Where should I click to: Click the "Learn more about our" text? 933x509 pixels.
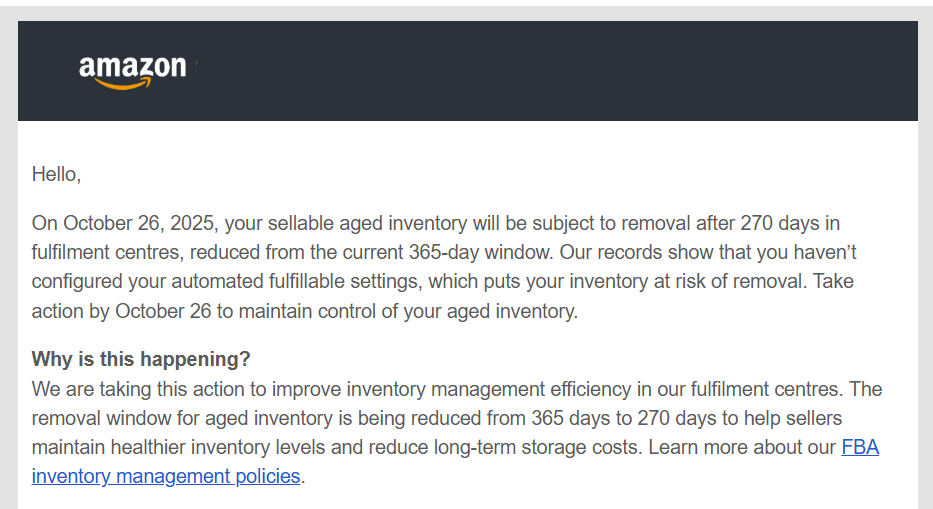[742, 447]
